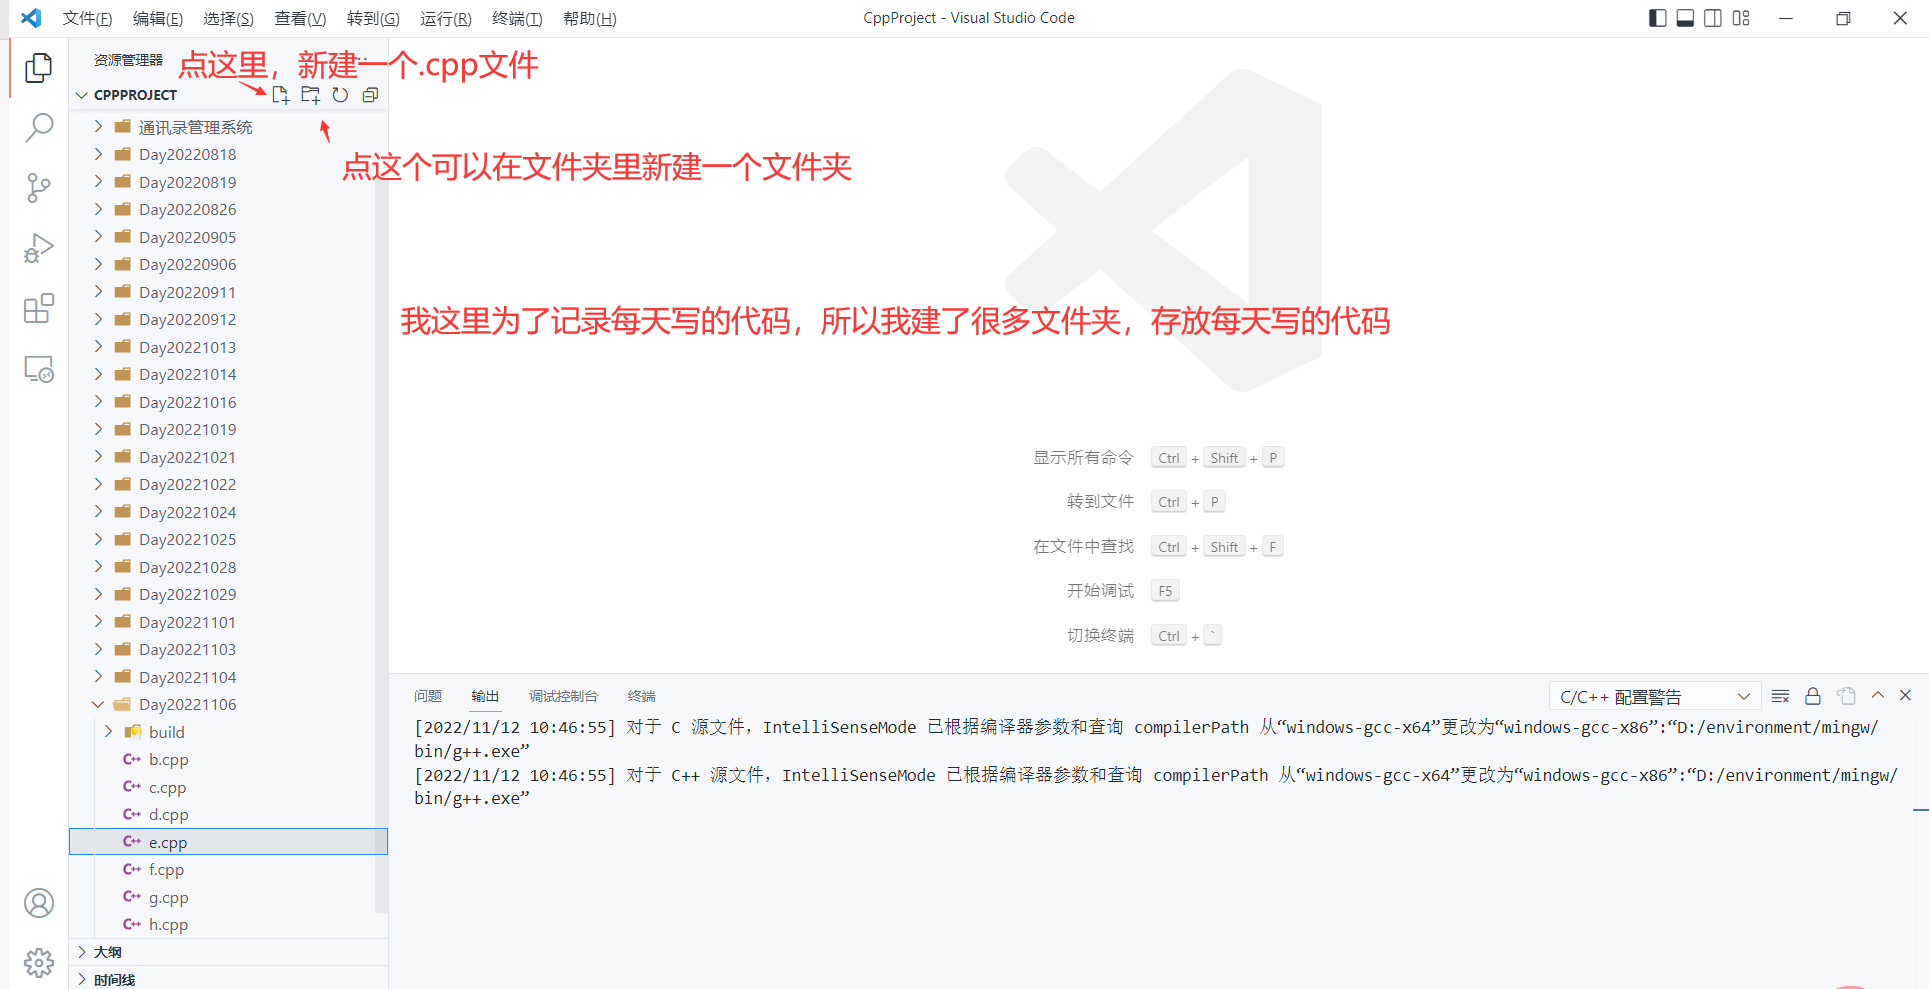Select the Day20221024 folder

pos(228,512)
